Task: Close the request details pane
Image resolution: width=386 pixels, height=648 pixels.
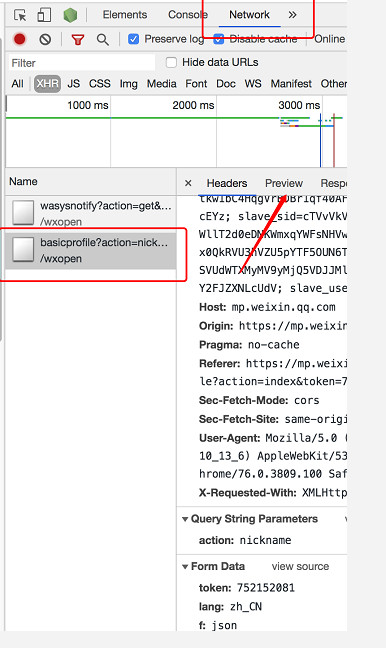Action: point(188,183)
